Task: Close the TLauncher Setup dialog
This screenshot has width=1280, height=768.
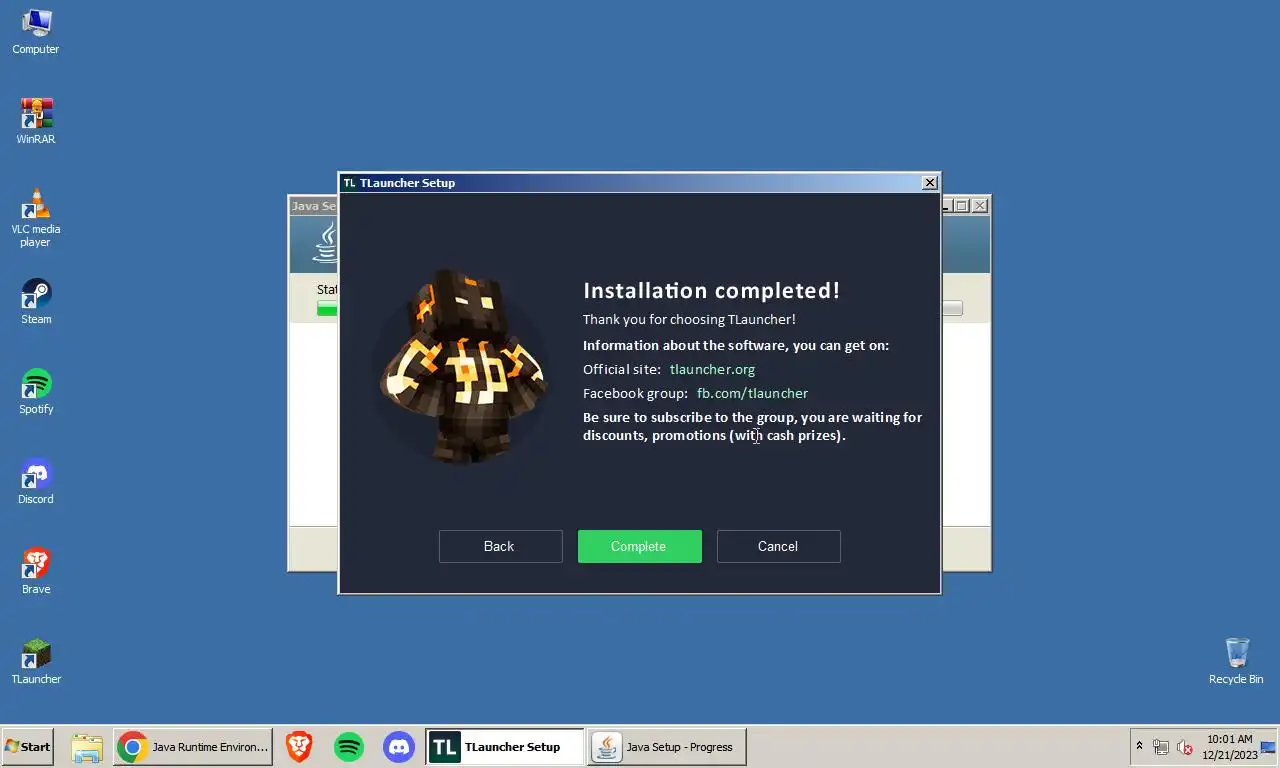Action: pos(930,182)
